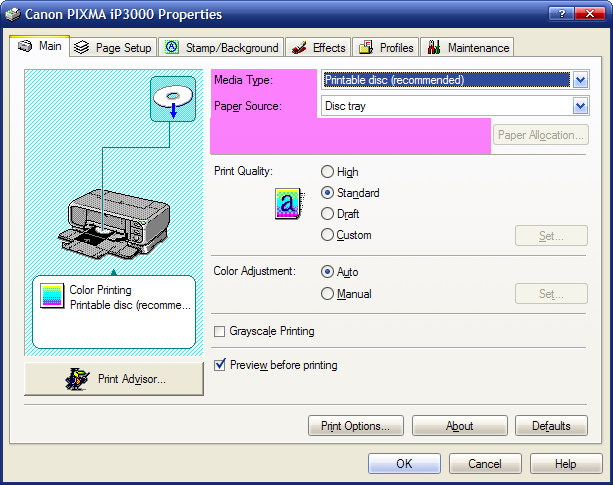Click the printer illustration in preview pane
The height and width of the screenshot is (485, 613).
coord(114,225)
